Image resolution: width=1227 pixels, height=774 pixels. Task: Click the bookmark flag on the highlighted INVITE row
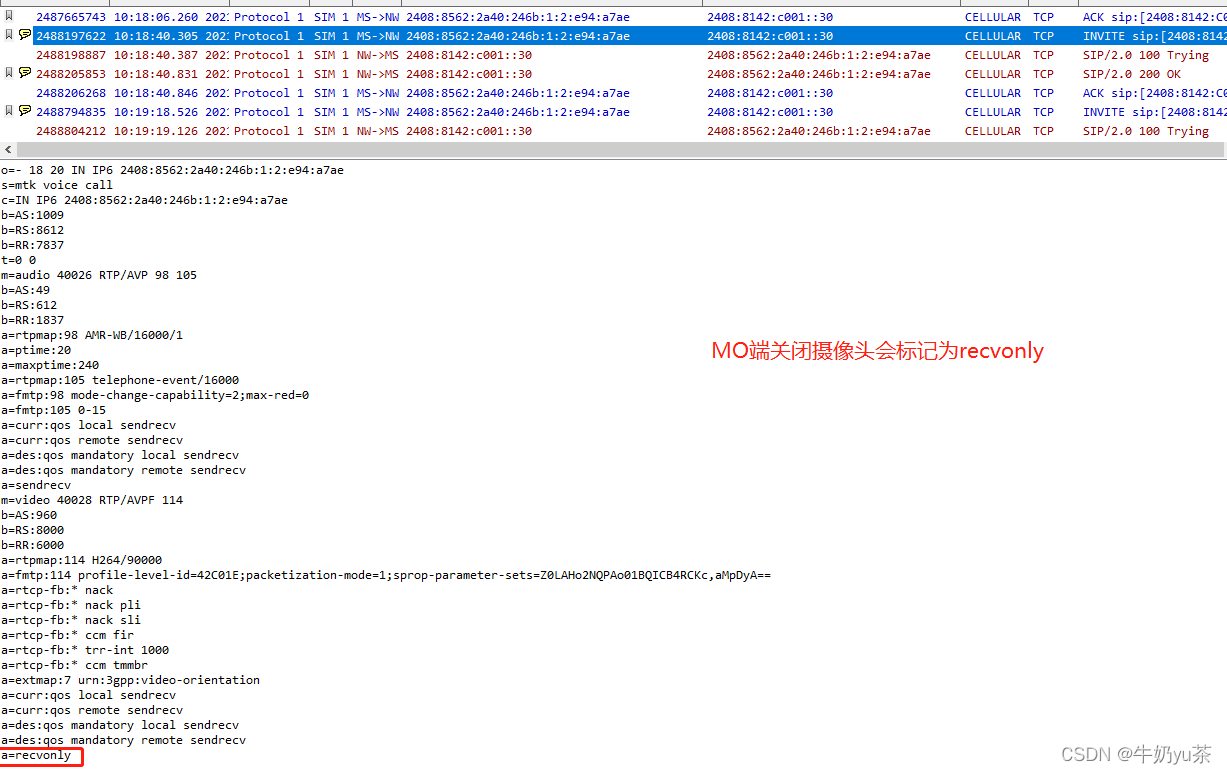[9, 35]
